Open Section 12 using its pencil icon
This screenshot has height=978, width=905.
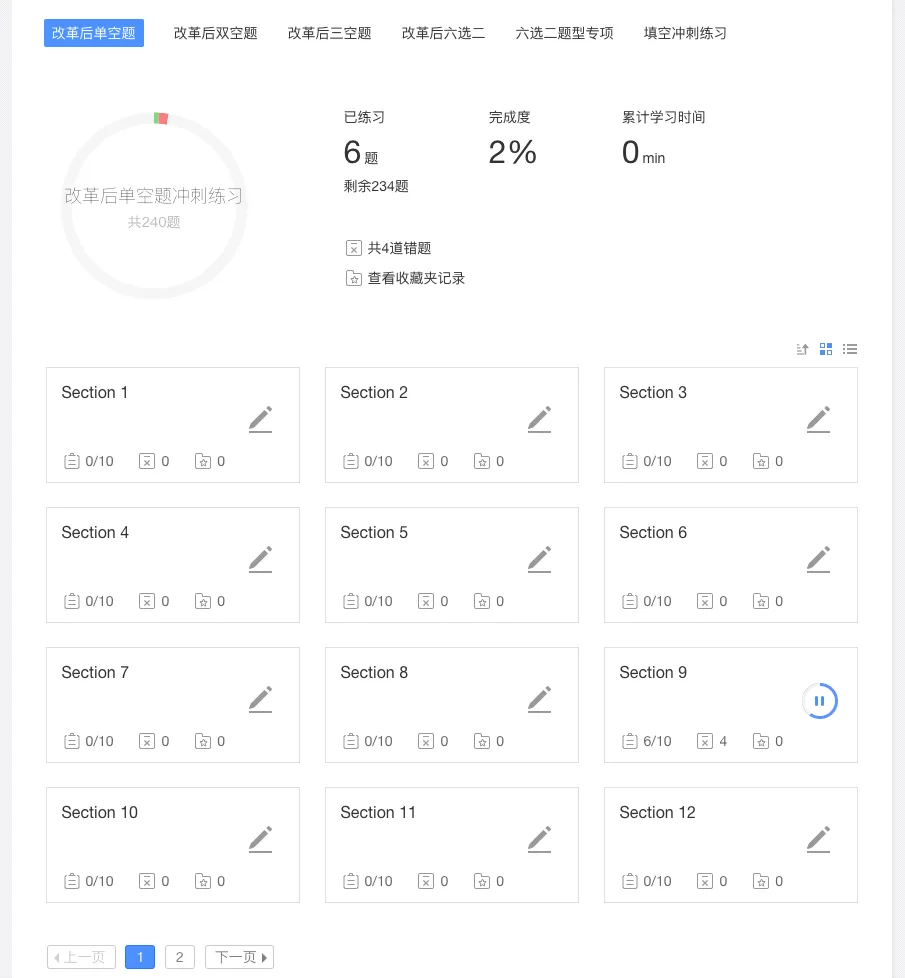tap(818, 840)
